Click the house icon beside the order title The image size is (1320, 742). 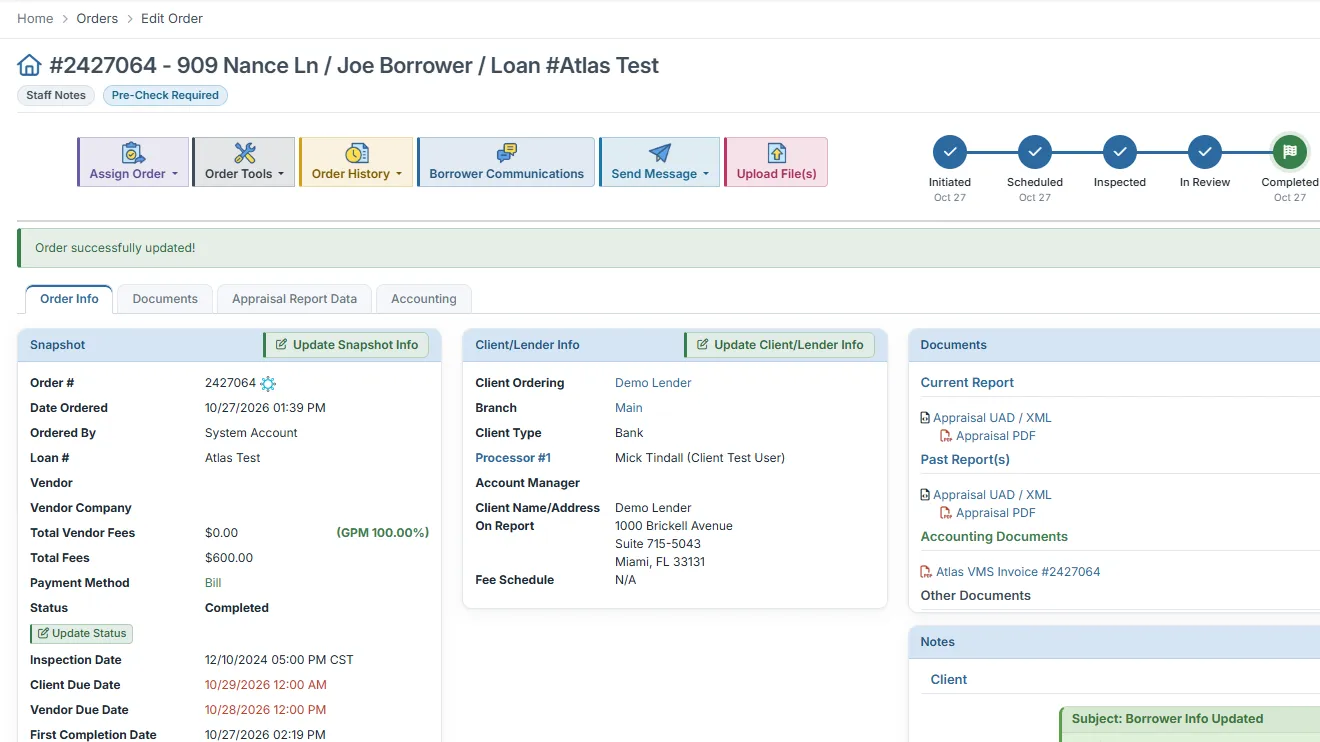[x=30, y=66]
